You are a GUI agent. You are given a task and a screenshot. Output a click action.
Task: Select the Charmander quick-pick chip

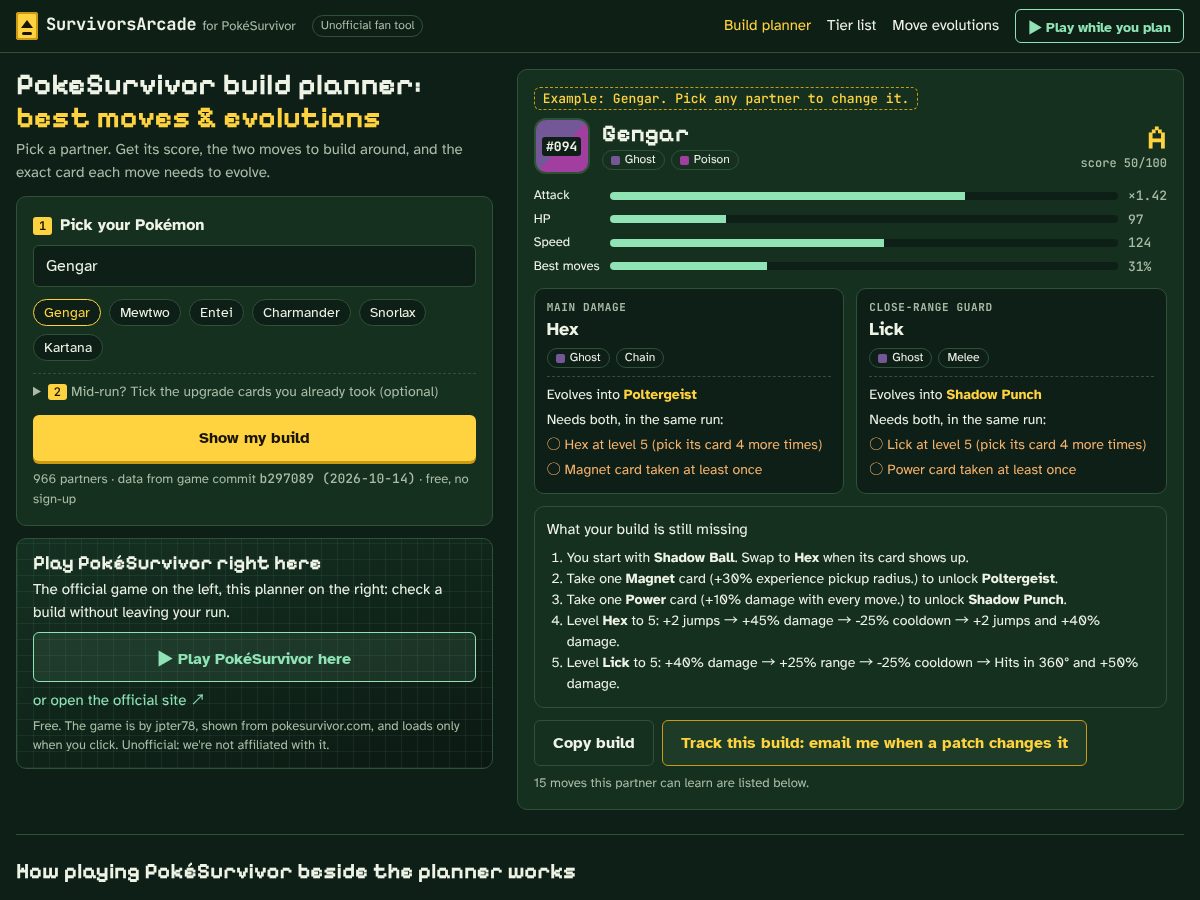pos(301,313)
